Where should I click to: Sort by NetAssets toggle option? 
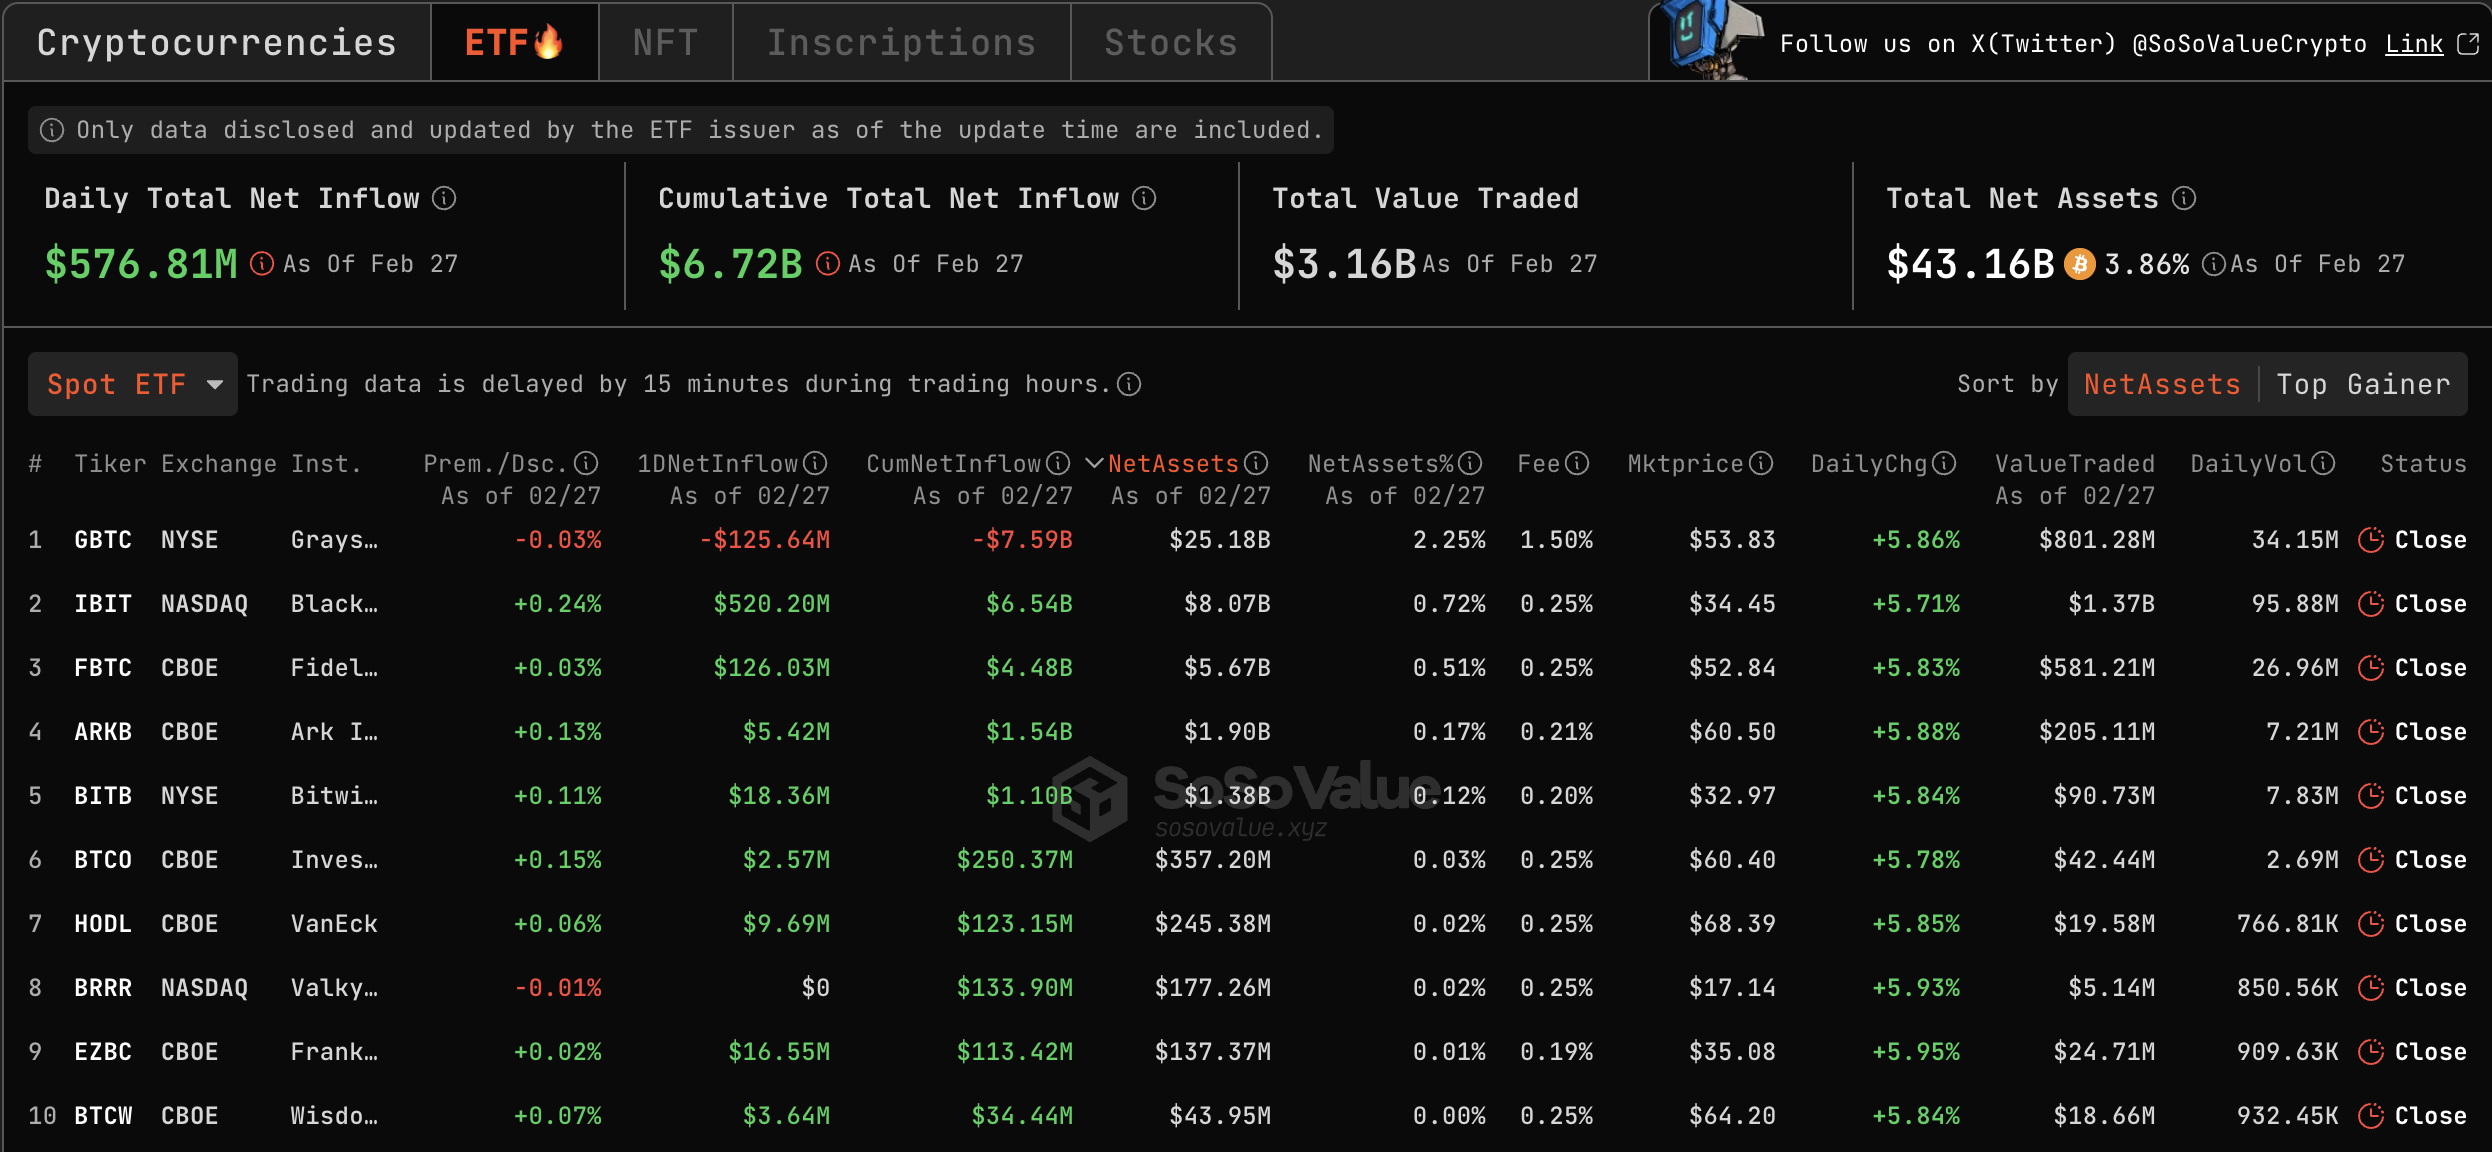pos(2162,384)
